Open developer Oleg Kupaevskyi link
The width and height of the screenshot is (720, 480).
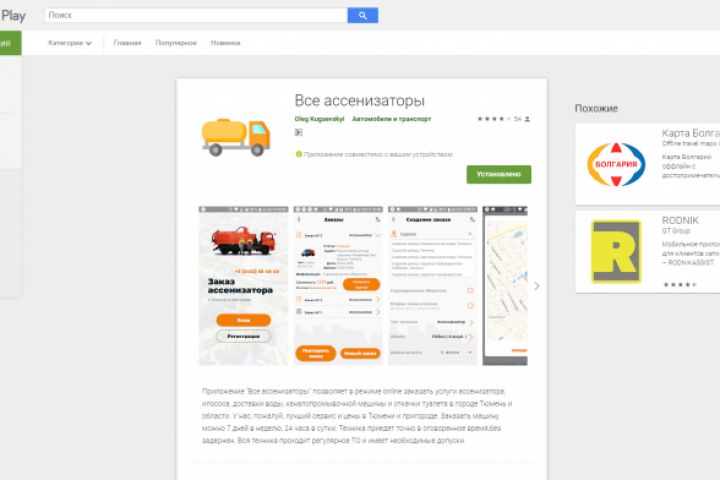click(x=319, y=119)
